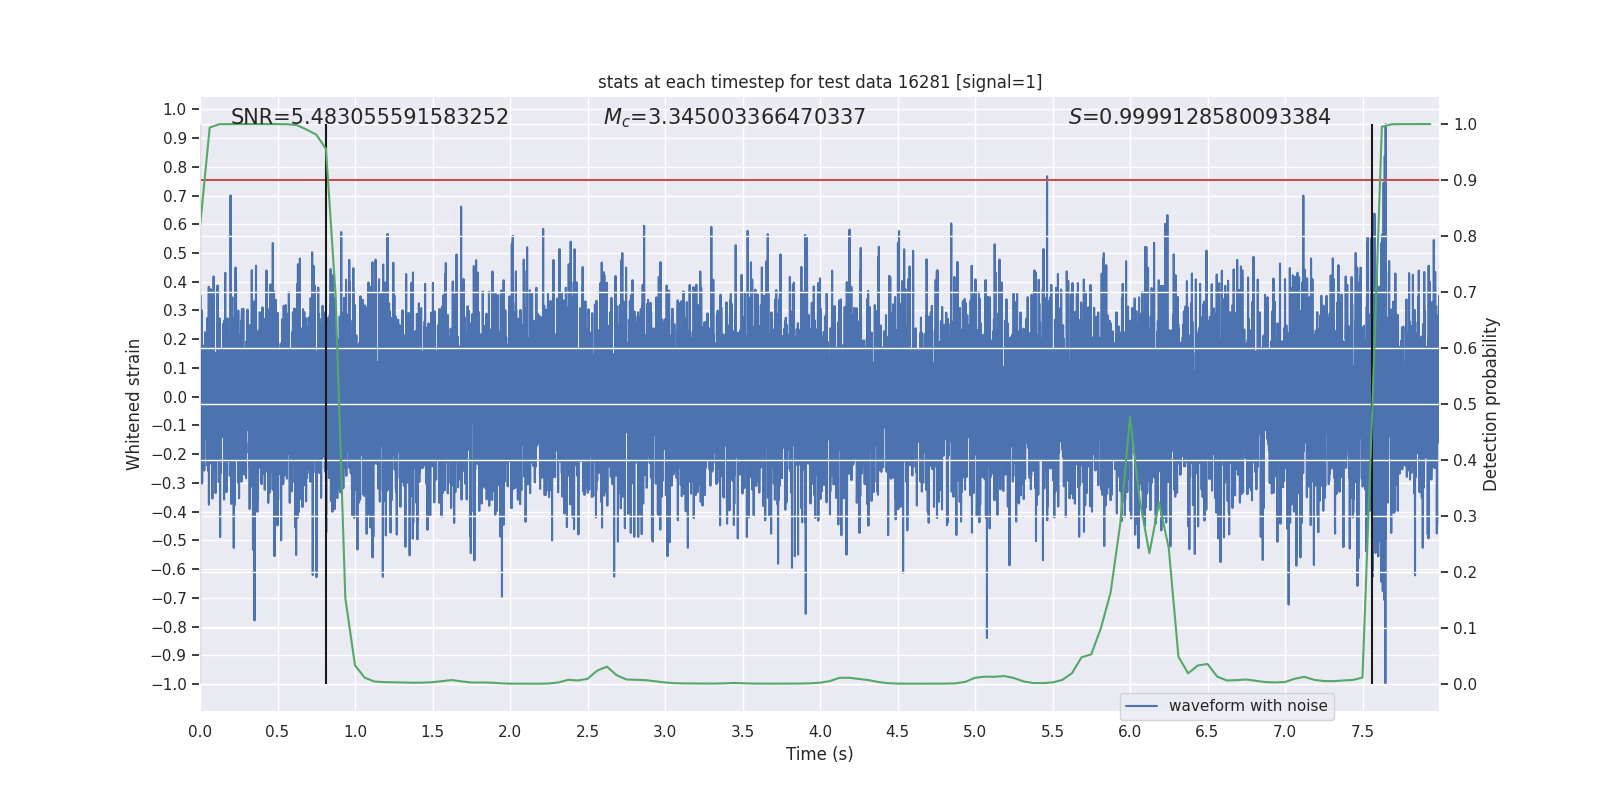Click −0.9 on the Whitened strain axis

coord(169,655)
